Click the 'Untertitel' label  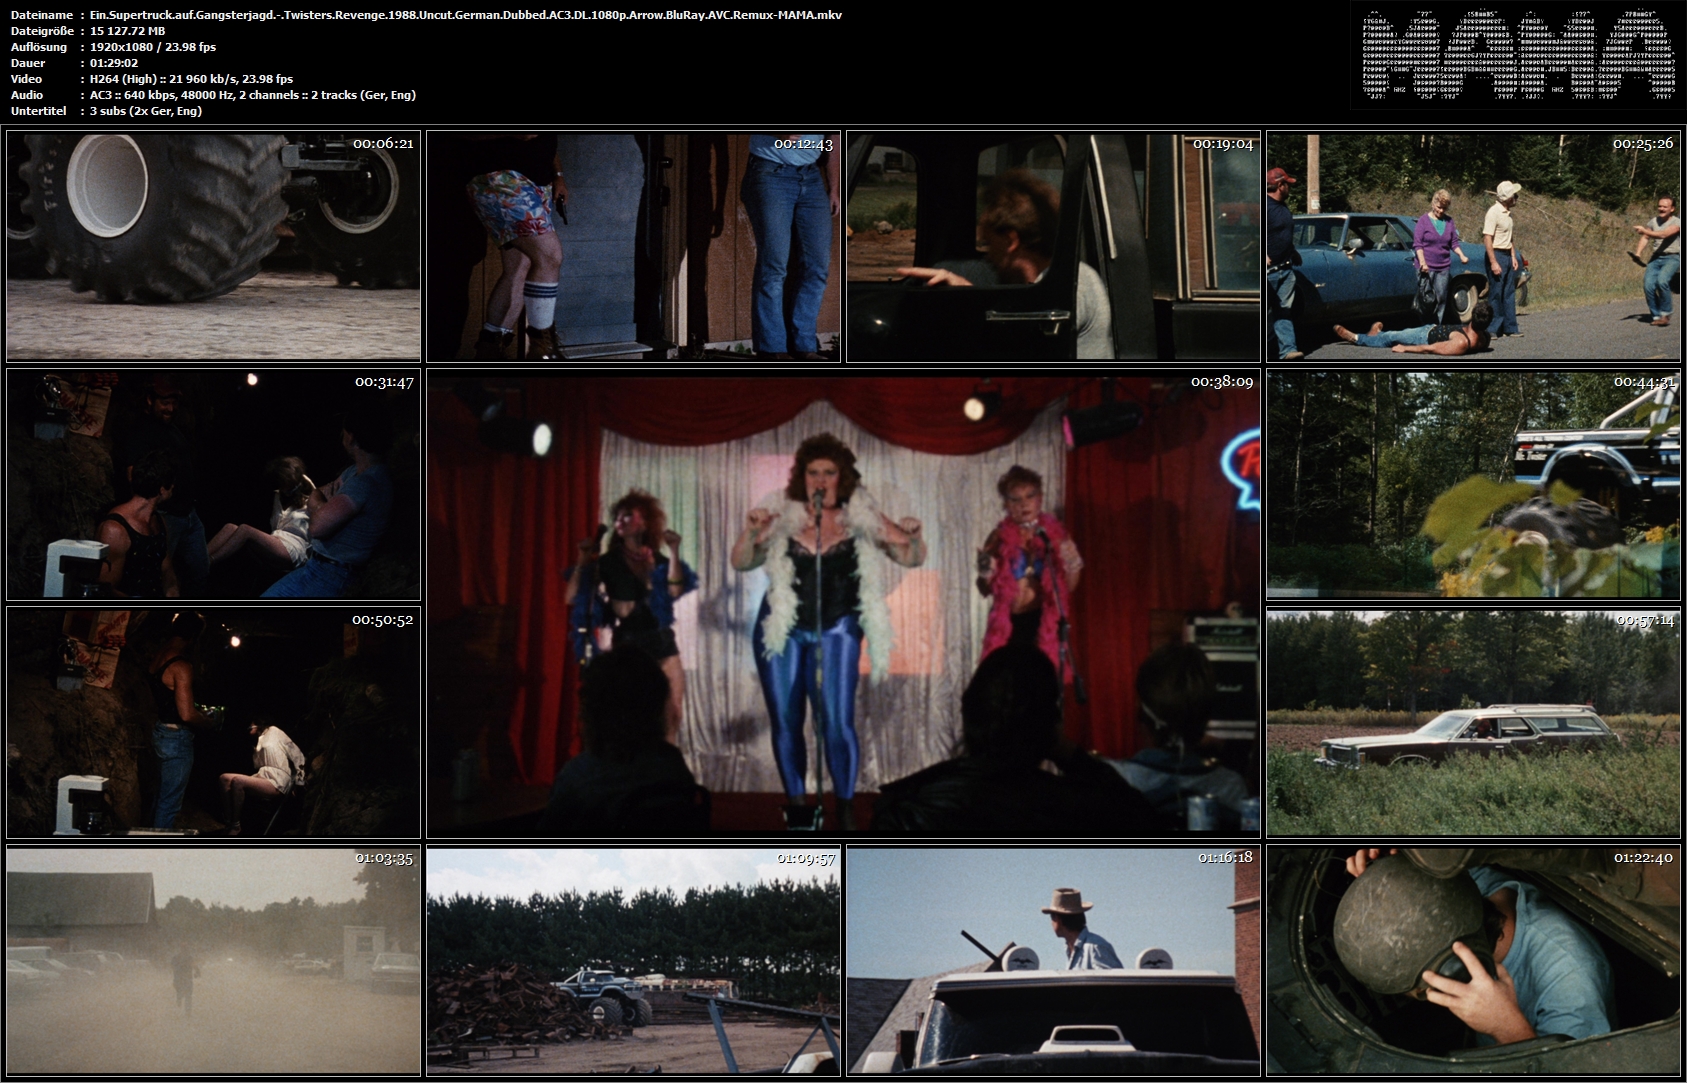click(38, 111)
